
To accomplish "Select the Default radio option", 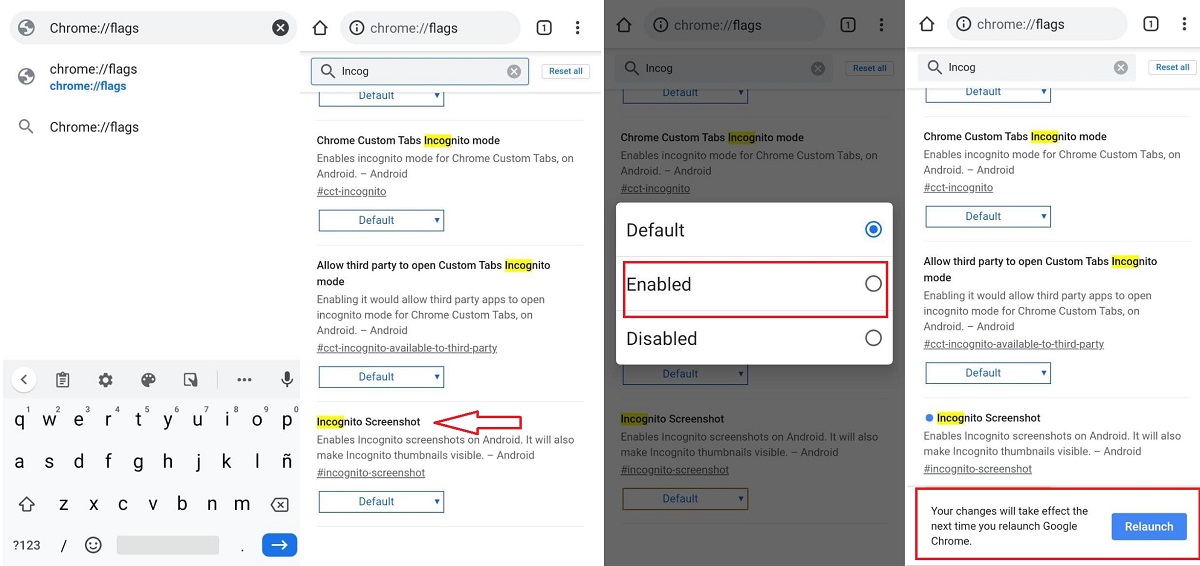I will click(x=873, y=230).
